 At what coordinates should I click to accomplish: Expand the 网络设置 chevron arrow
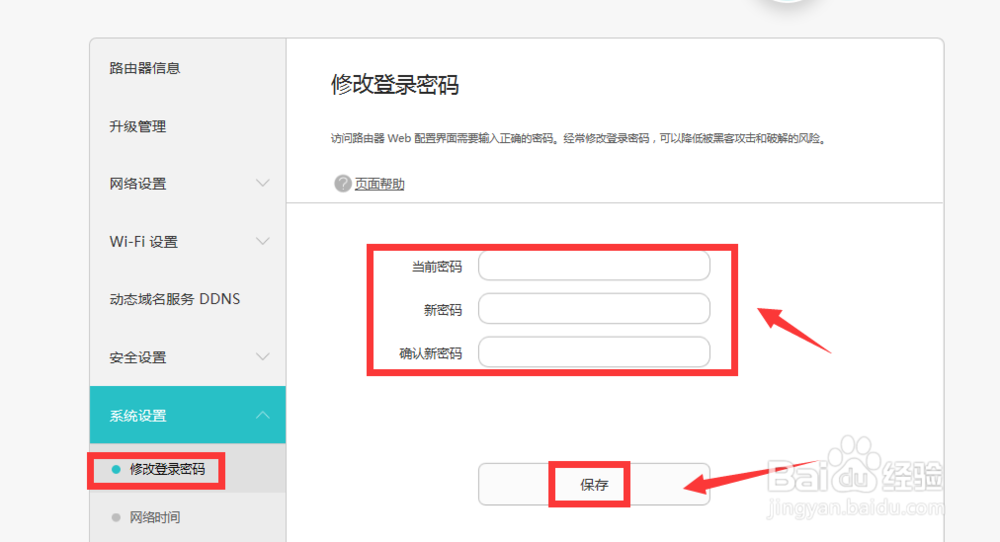263,183
